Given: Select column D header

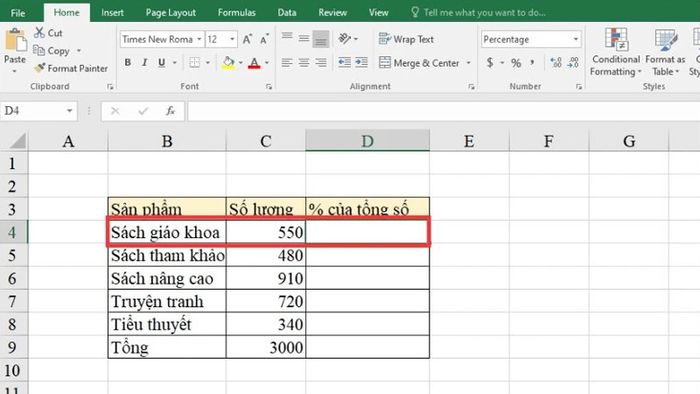Looking at the screenshot, I should click(367, 141).
